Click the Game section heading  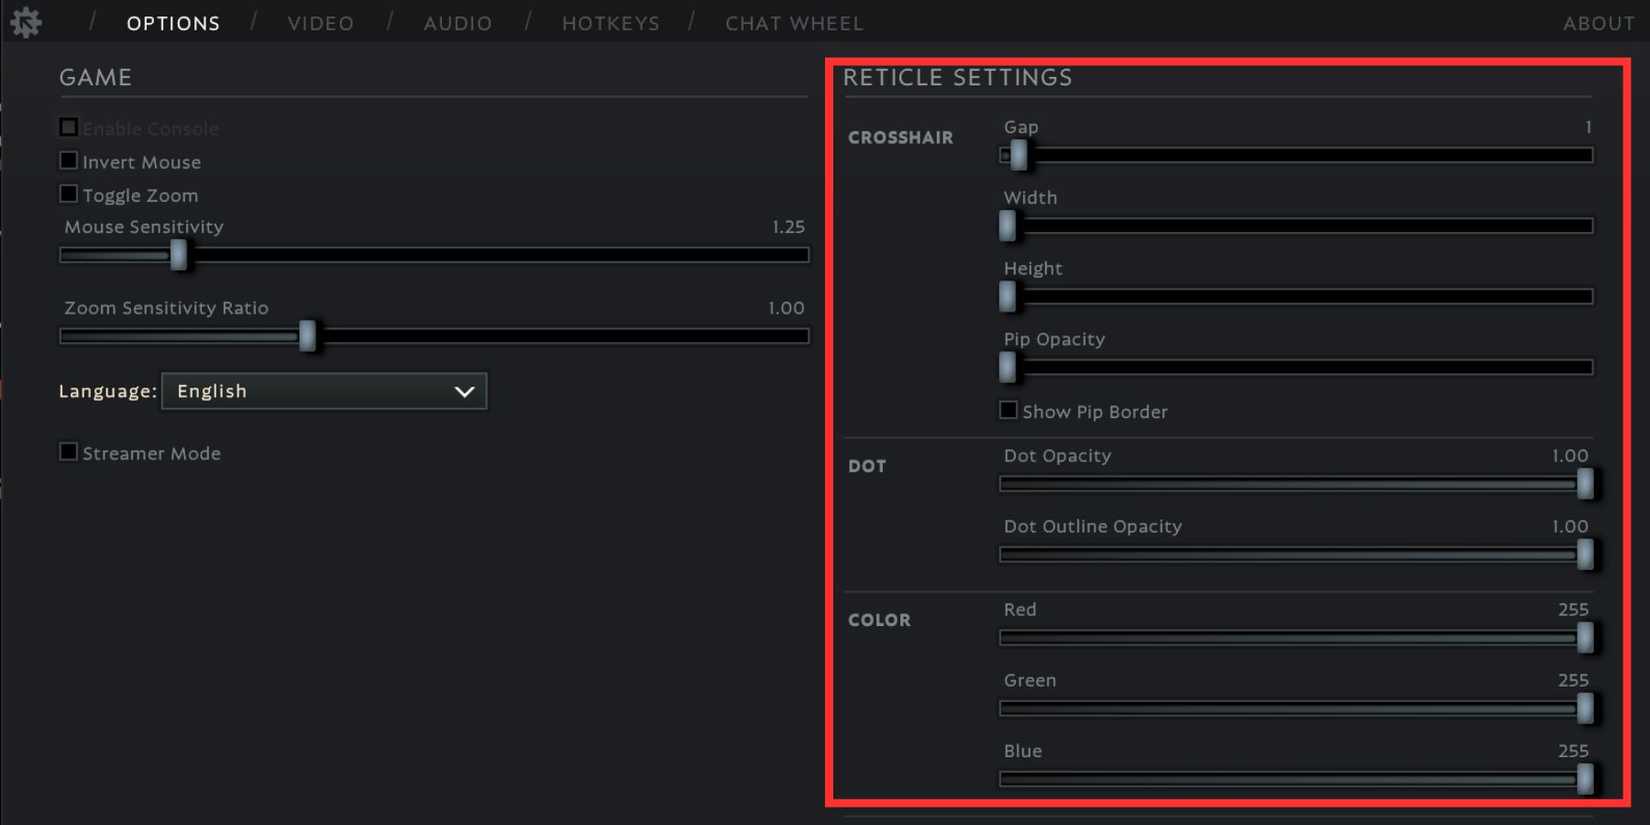click(95, 77)
